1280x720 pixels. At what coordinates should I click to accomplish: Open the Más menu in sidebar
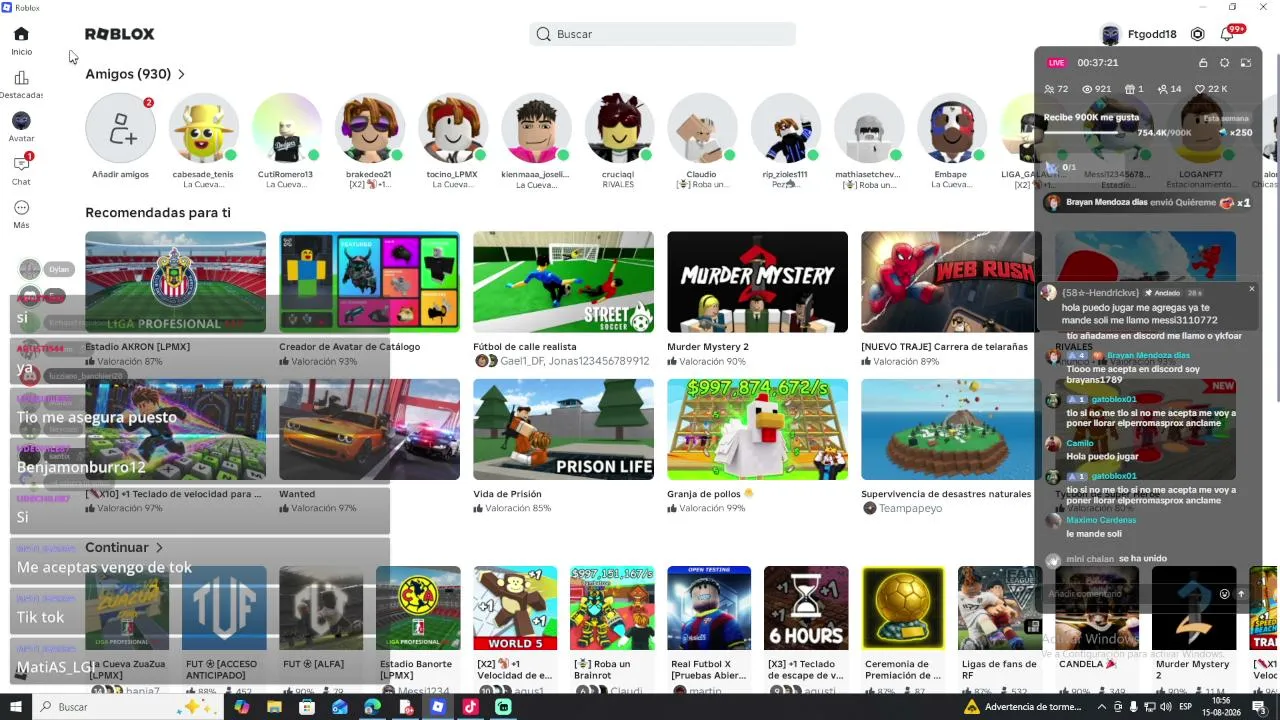tap(21, 214)
